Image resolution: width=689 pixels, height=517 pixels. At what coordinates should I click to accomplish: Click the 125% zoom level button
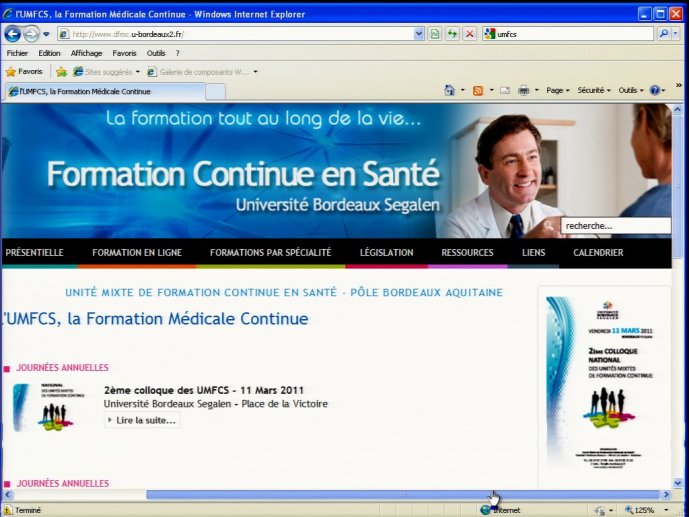click(x=640, y=510)
